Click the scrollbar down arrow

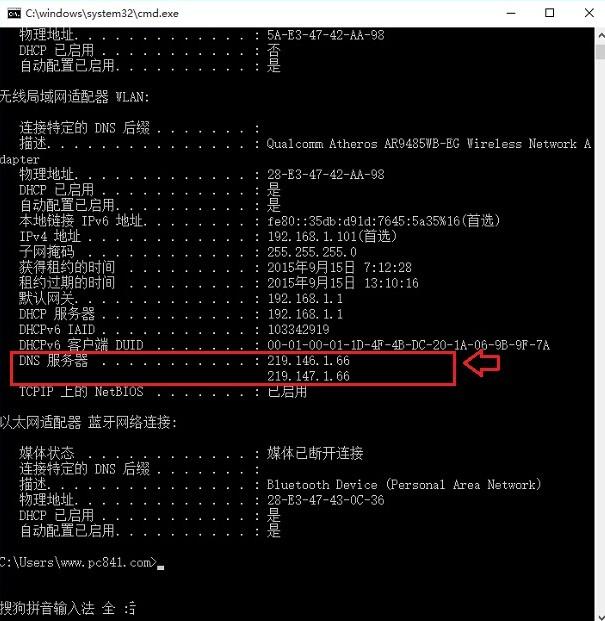(x=600, y=616)
